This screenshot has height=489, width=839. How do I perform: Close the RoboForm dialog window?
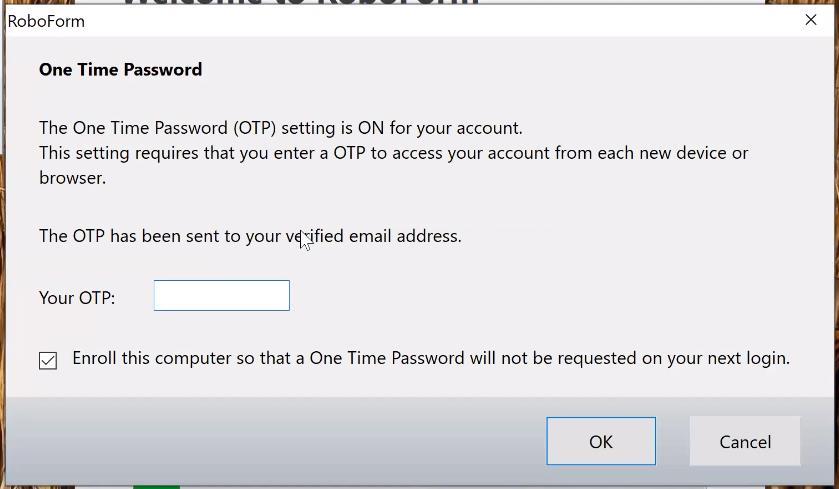811,20
